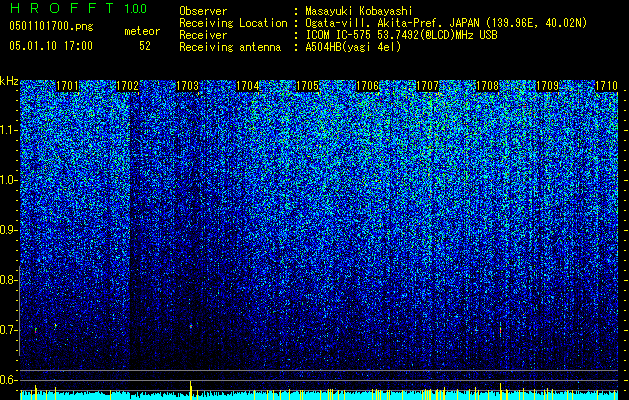Click the 1702 time marker
This screenshot has width=629, height=400.
128,86
